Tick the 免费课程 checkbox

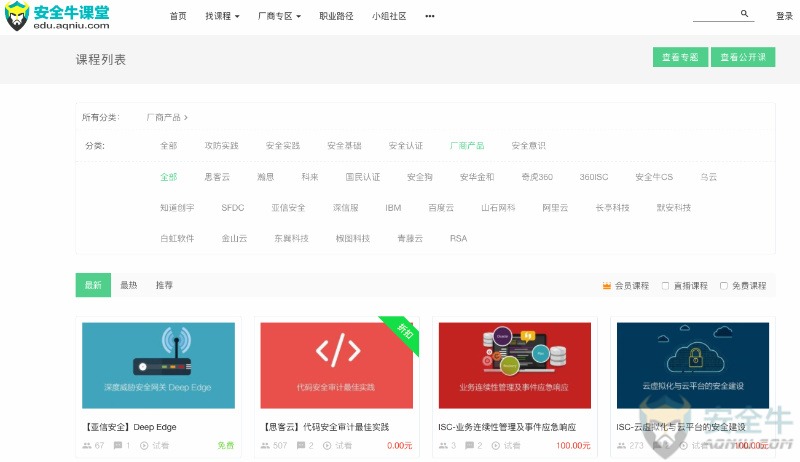tap(723, 286)
